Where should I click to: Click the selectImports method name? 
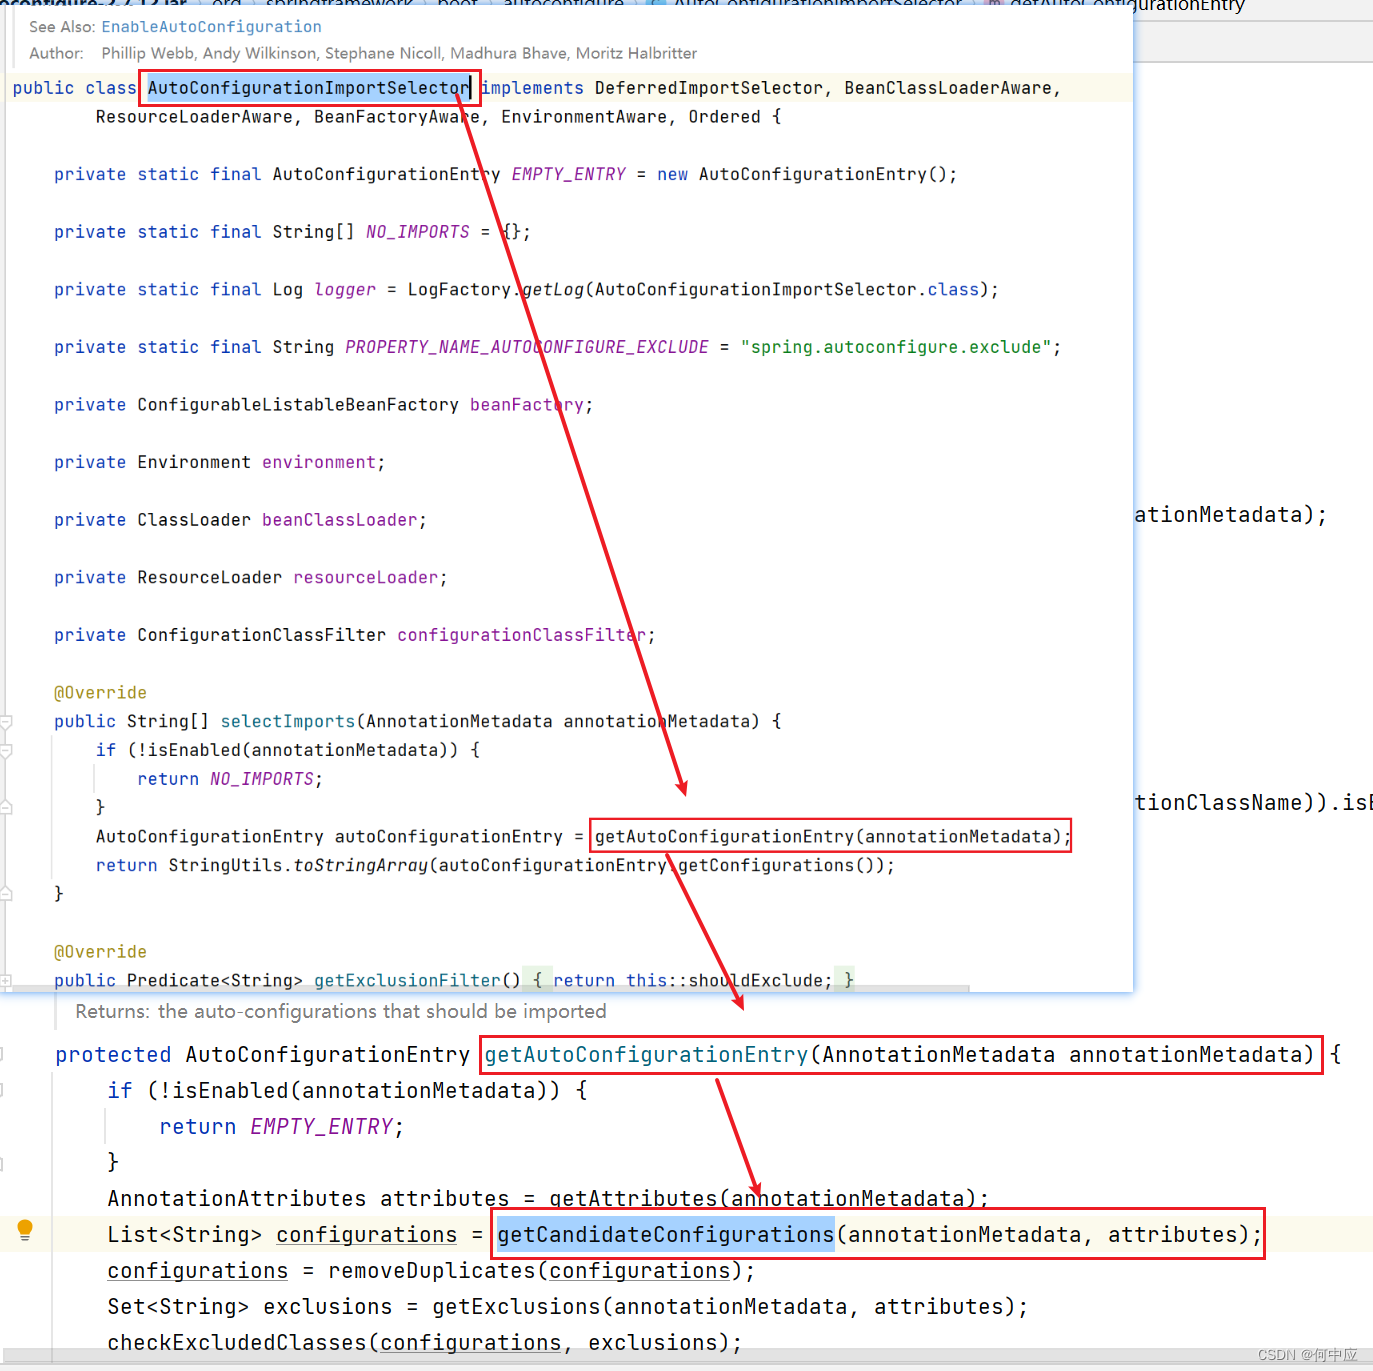pyautogui.click(x=288, y=722)
